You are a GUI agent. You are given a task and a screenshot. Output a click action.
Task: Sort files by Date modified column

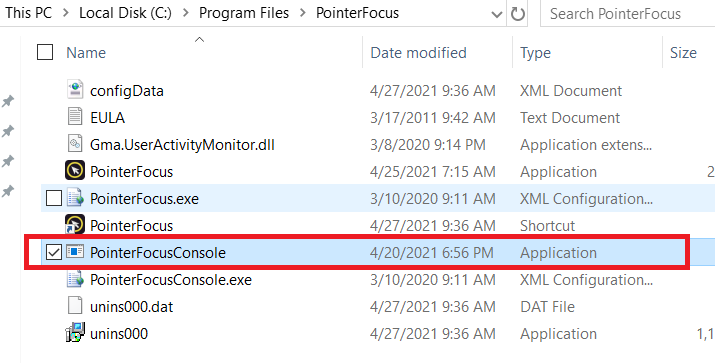[418, 53]
